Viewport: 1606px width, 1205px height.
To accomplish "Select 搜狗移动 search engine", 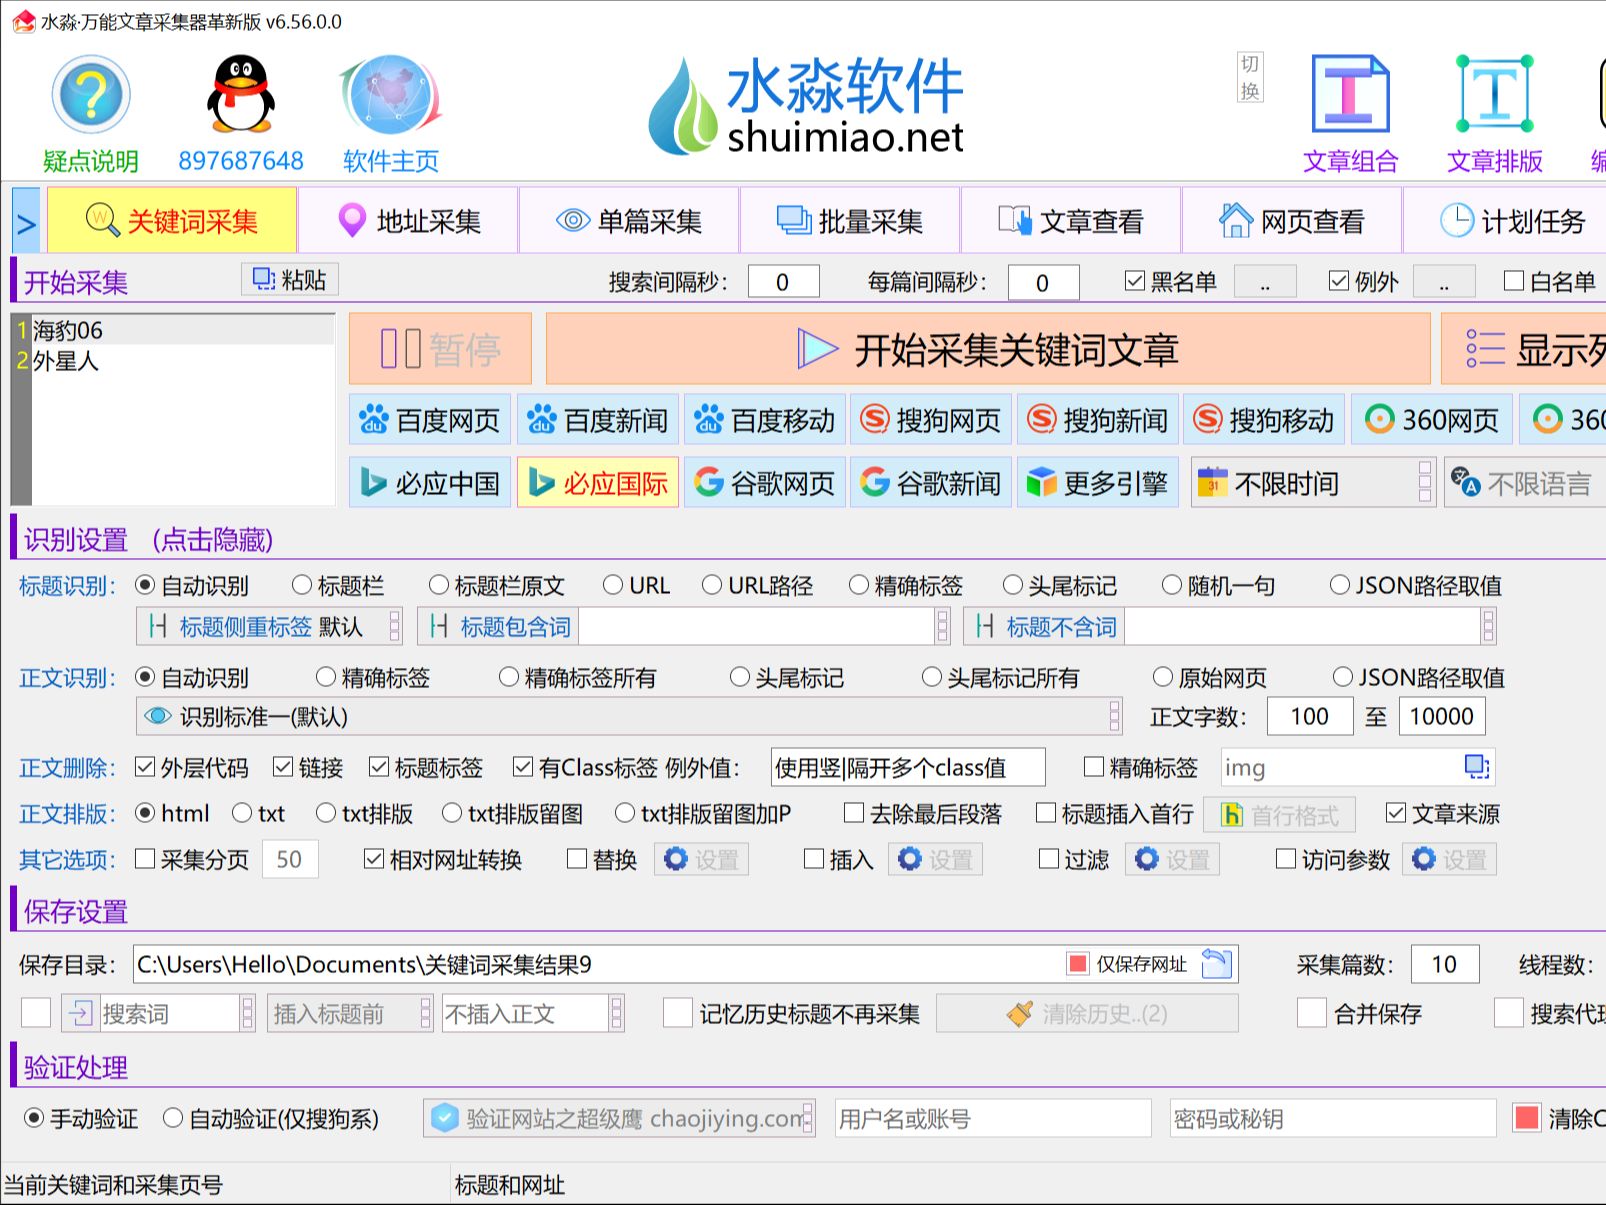I will point(1265,420).
